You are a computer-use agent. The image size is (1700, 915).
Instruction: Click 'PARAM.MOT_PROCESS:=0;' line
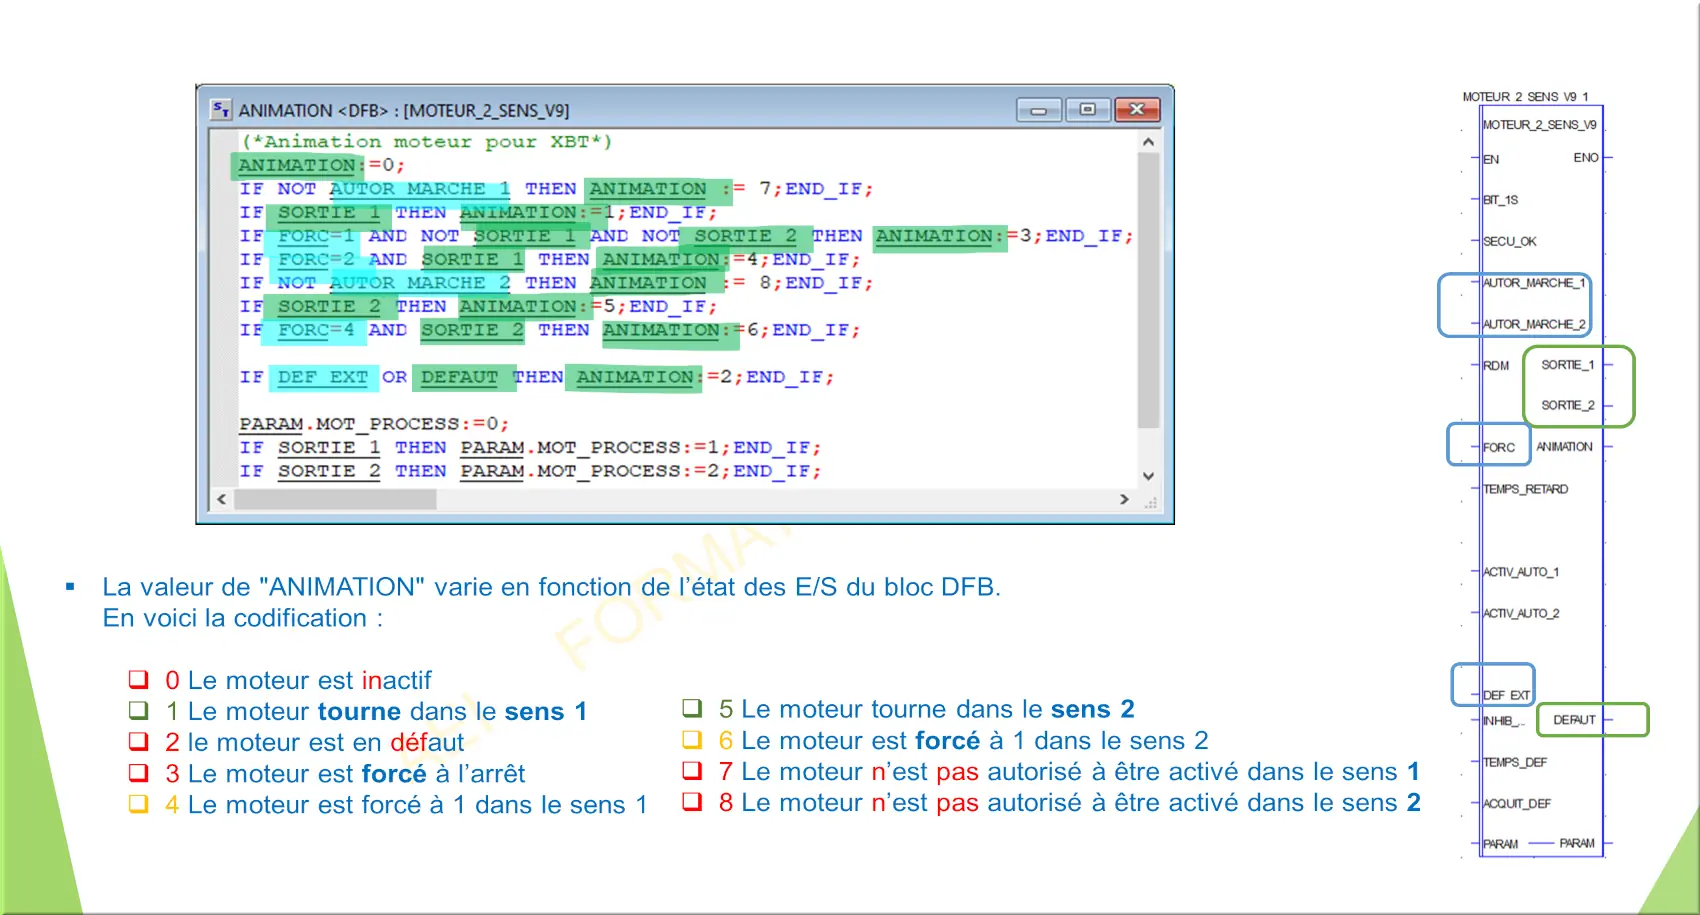374,424
